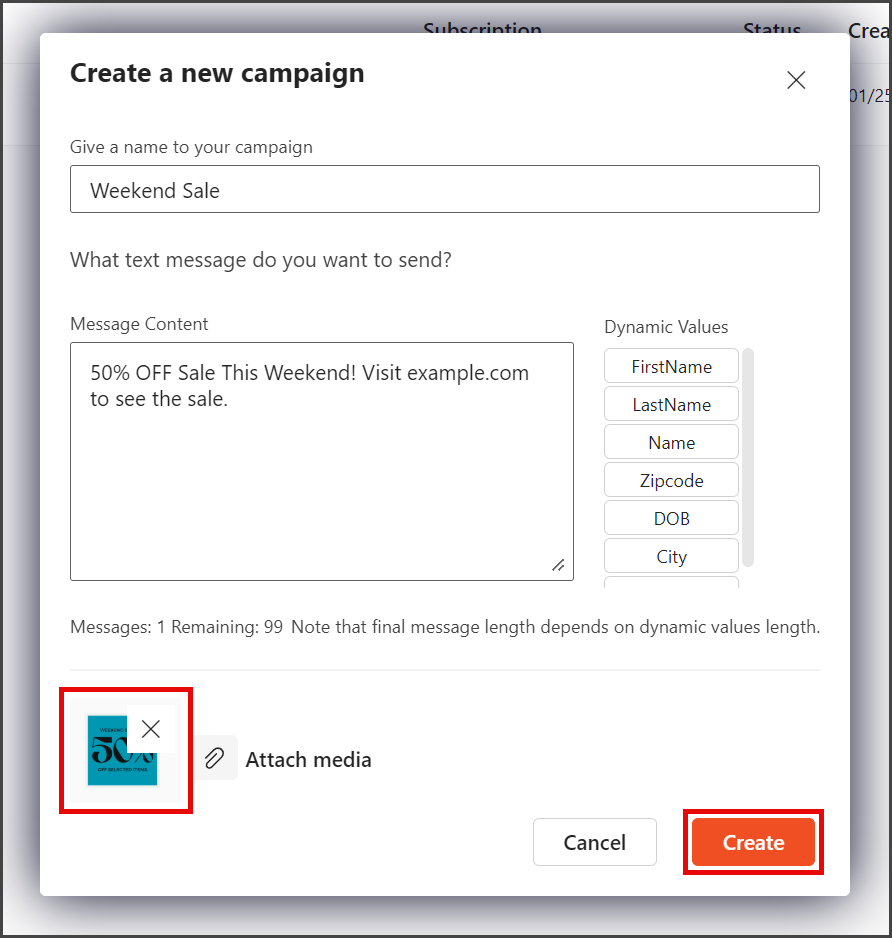892x938 pixels.
Task: Insert the Name dynamic value
Action: [671, 442]
